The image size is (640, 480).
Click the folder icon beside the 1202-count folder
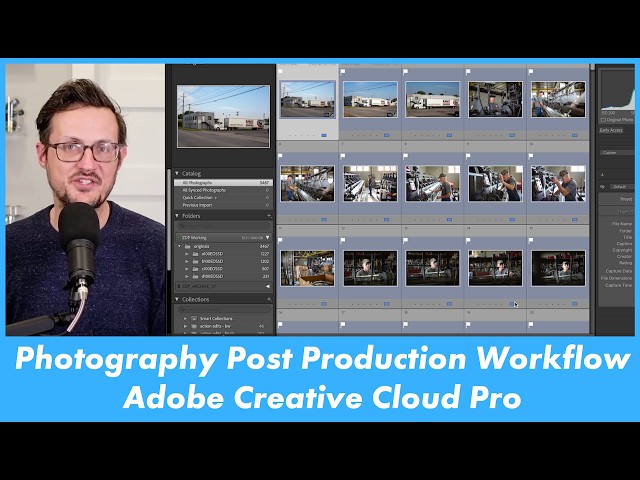click(196, 261)
